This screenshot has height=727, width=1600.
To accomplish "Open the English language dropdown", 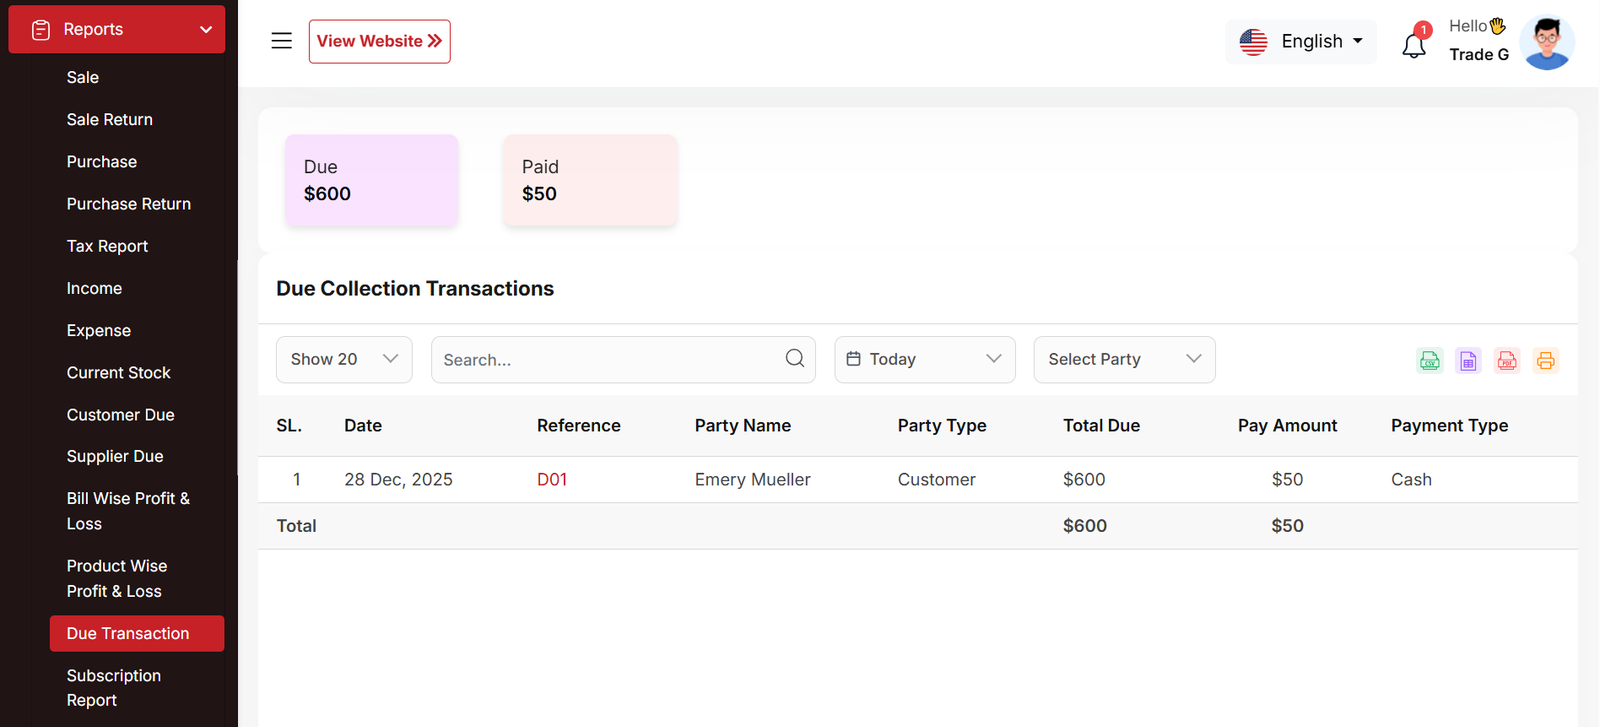I will pos(1301,41).
